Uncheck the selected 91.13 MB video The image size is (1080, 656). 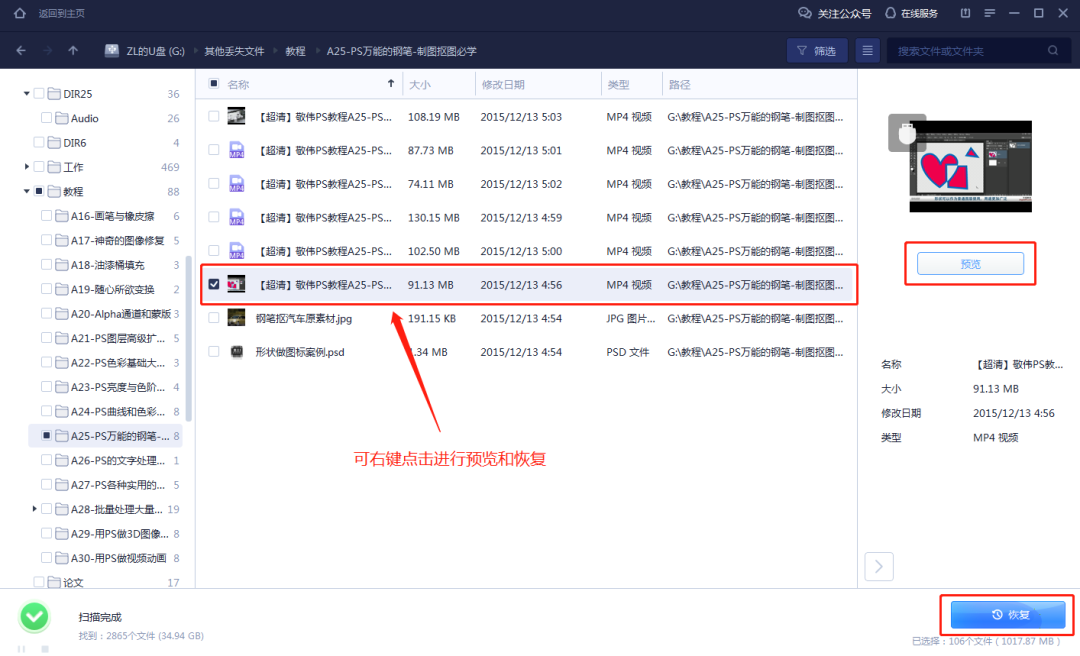pyautogui.click(x=214, y=284)
